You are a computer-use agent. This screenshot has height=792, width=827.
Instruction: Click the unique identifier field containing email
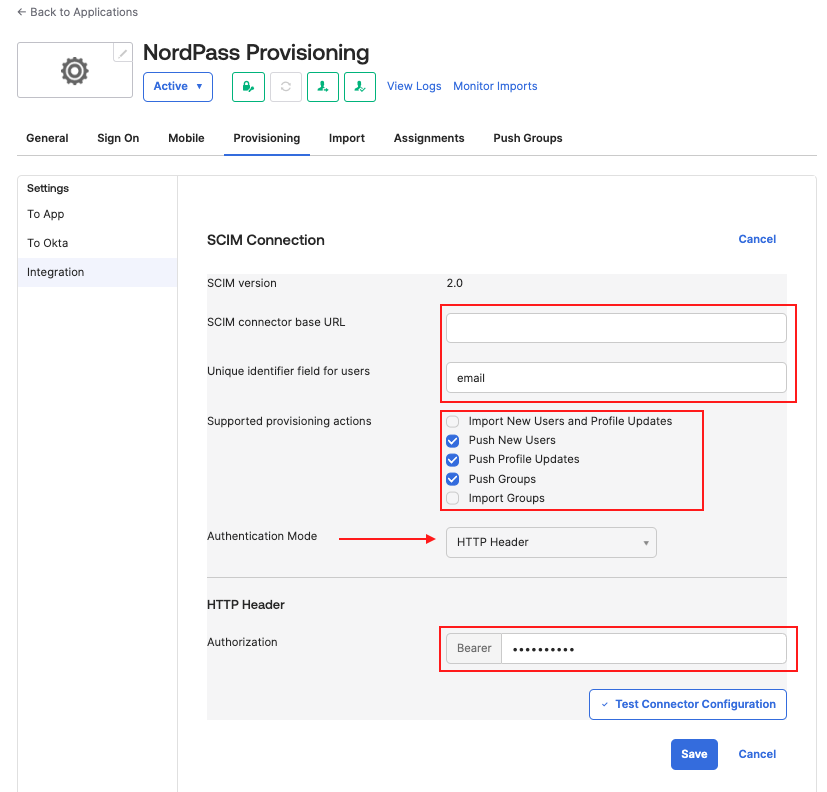616,378
